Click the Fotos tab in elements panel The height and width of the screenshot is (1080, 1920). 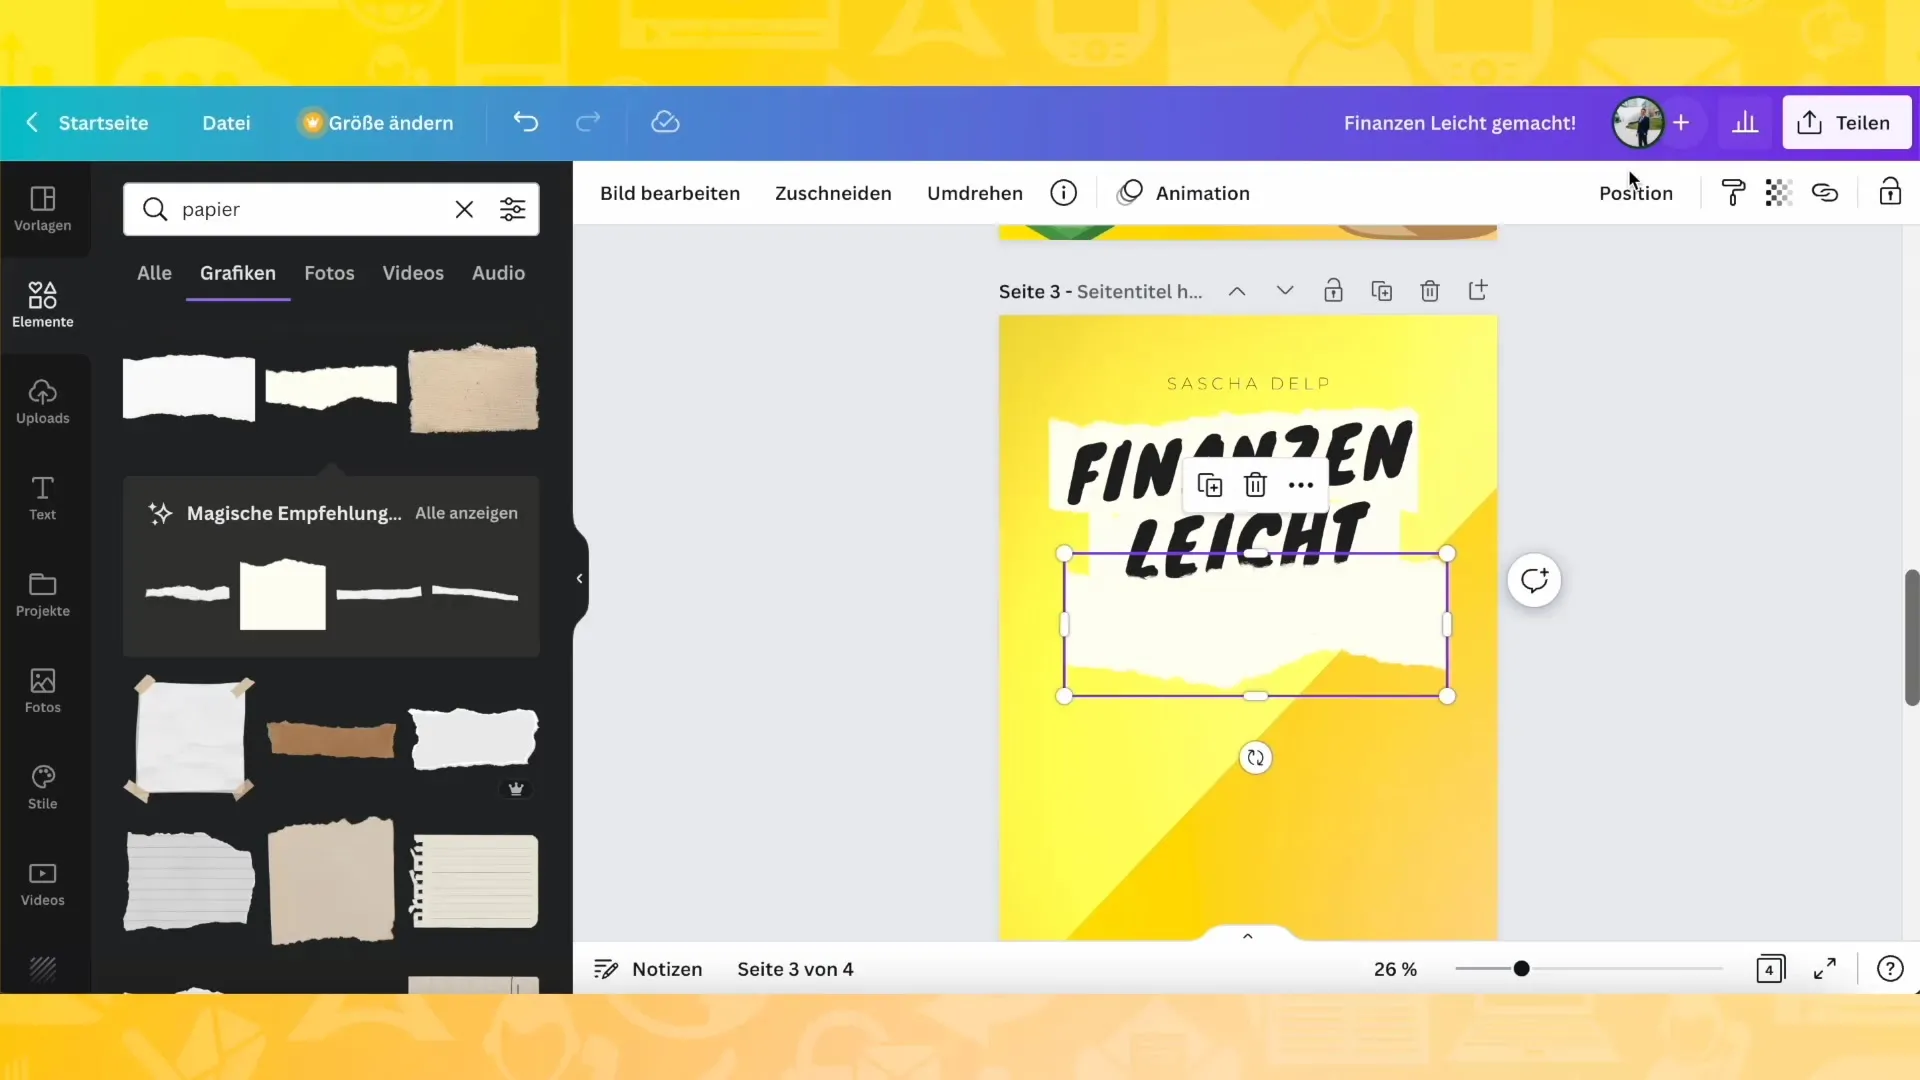(x=328, y=272)
